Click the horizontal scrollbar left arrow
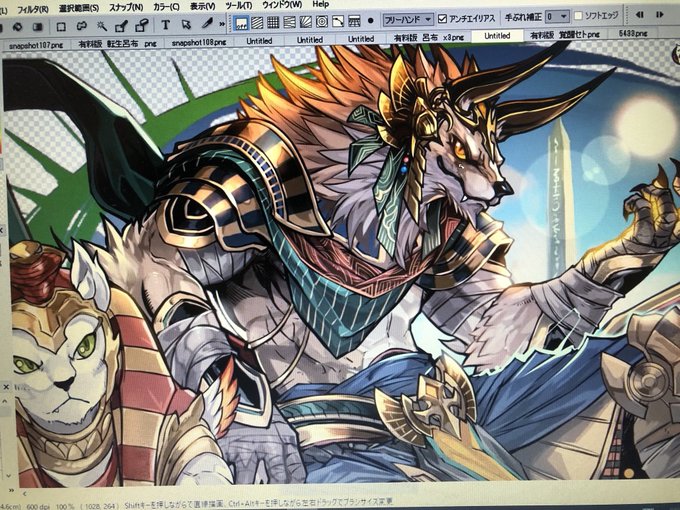The width and height of the screenshot is (680, 510). tap(25, 494)
